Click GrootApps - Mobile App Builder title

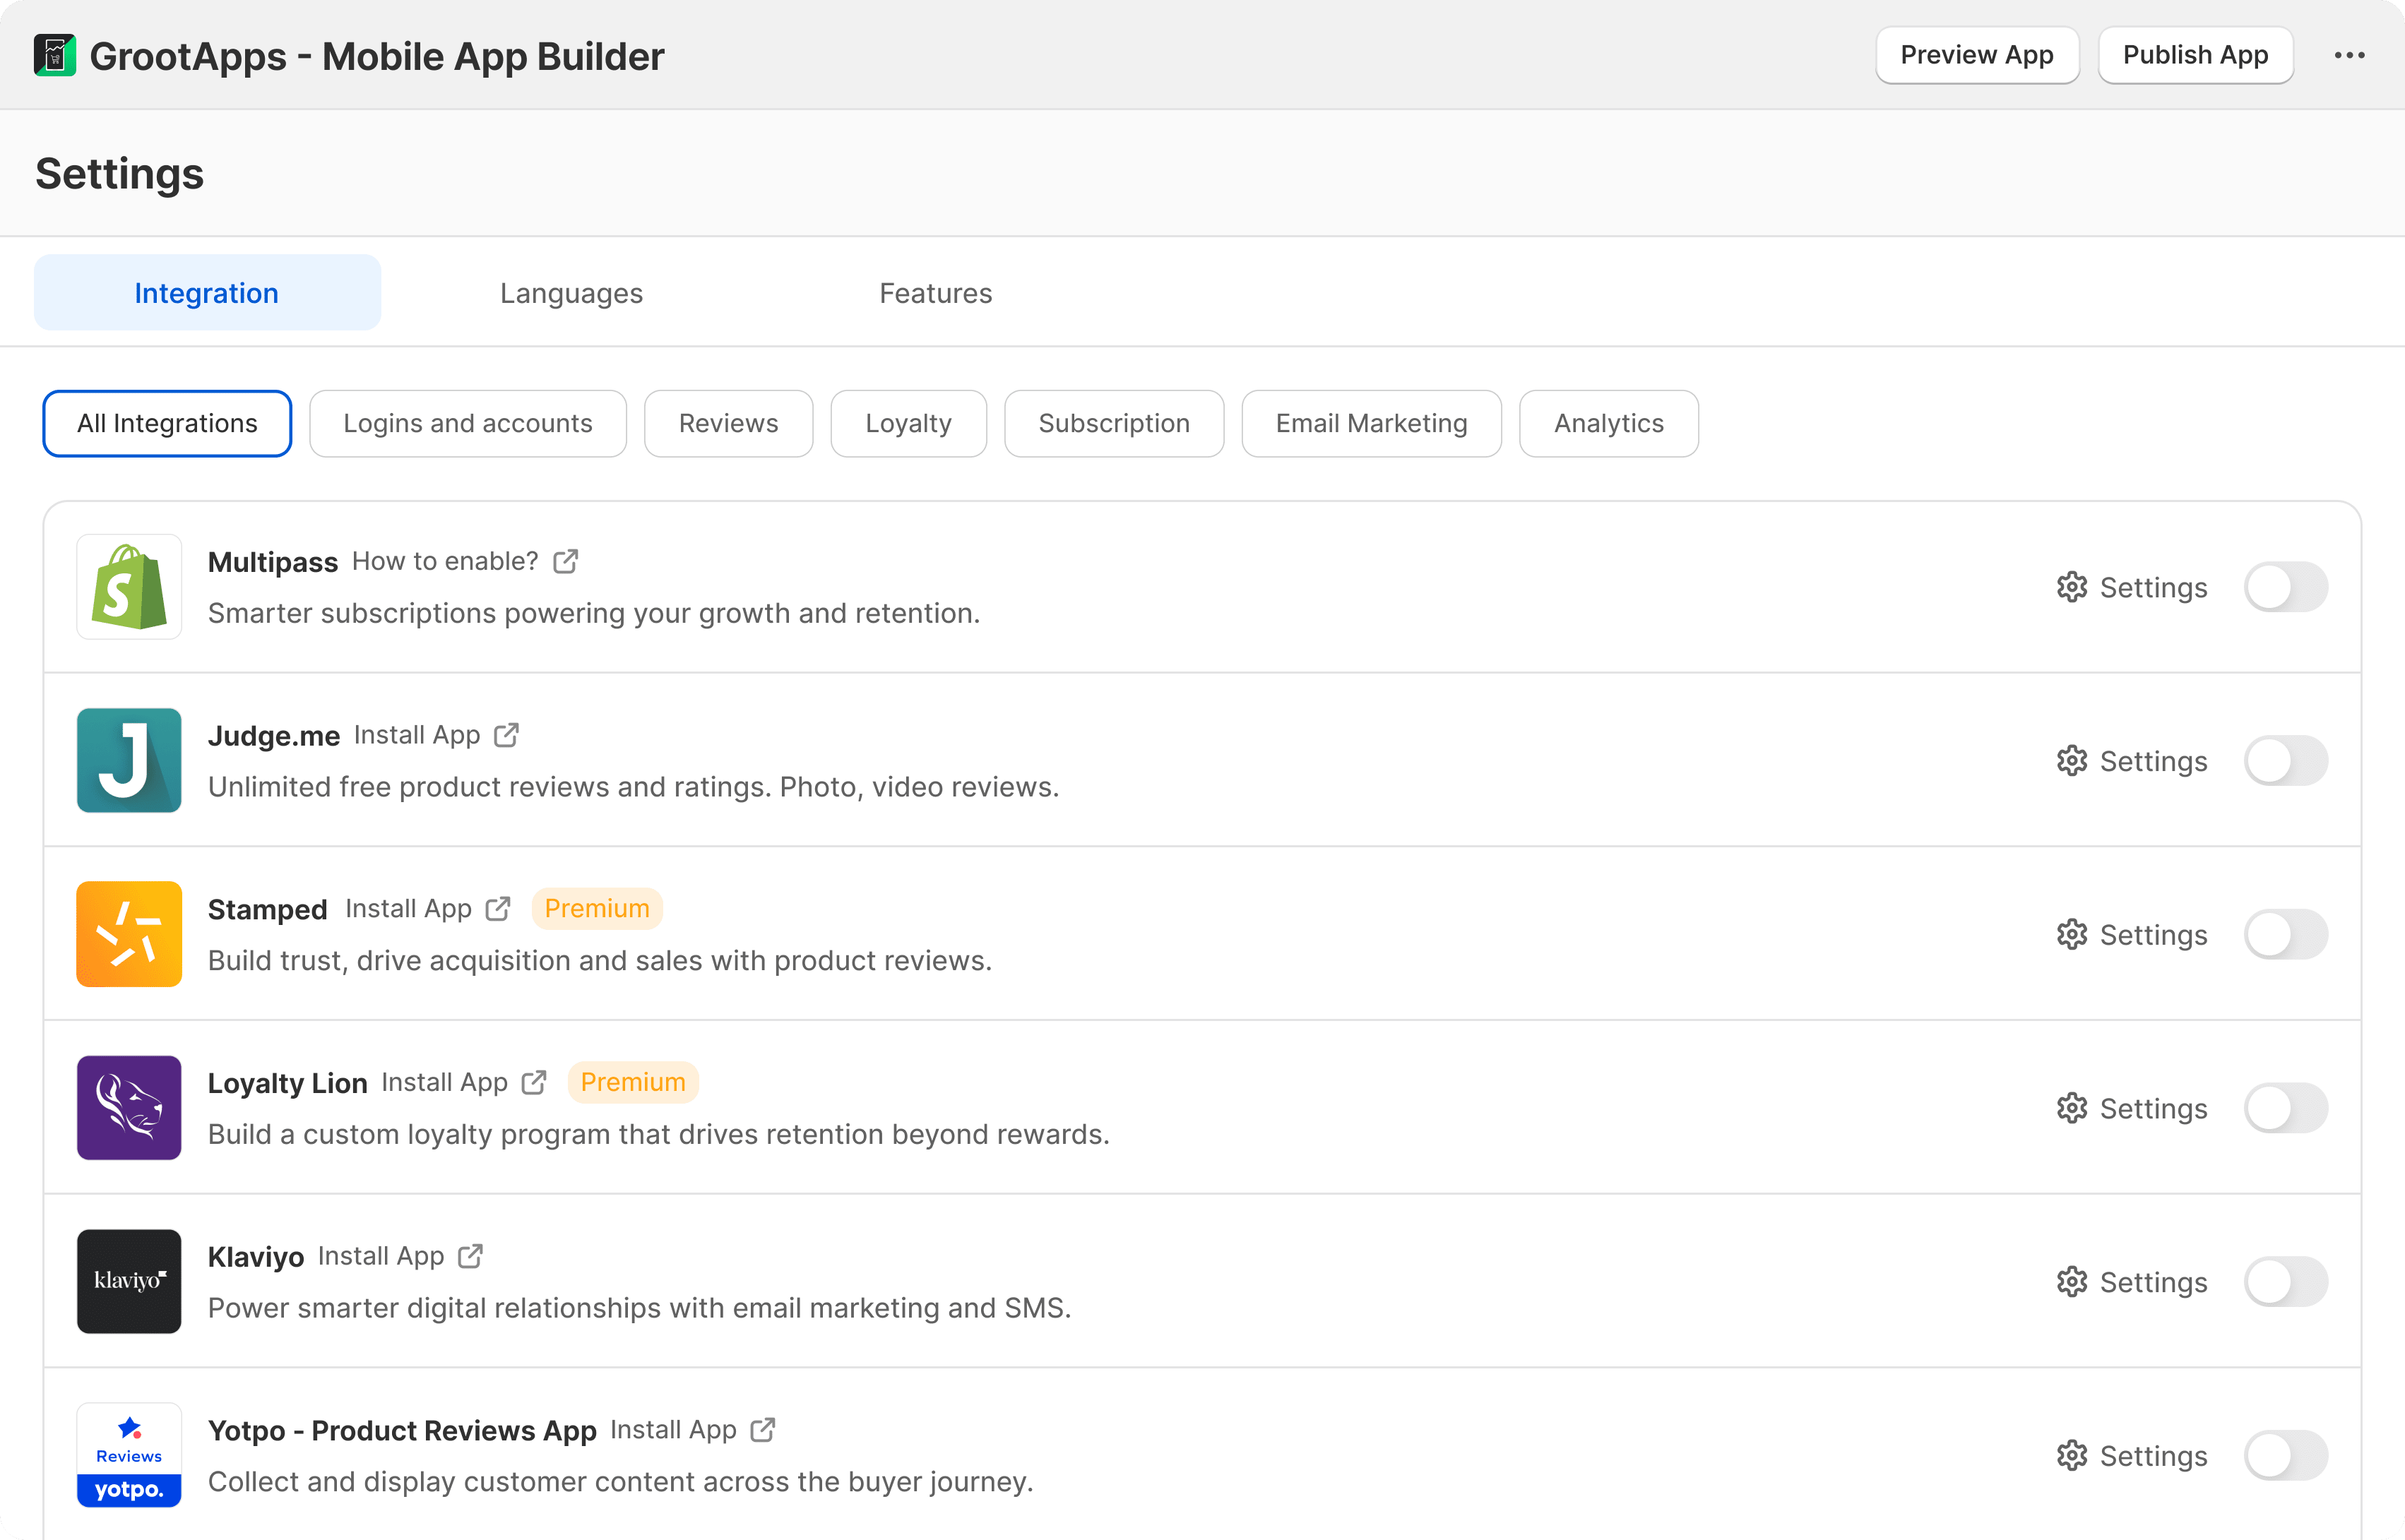point(377,56)
